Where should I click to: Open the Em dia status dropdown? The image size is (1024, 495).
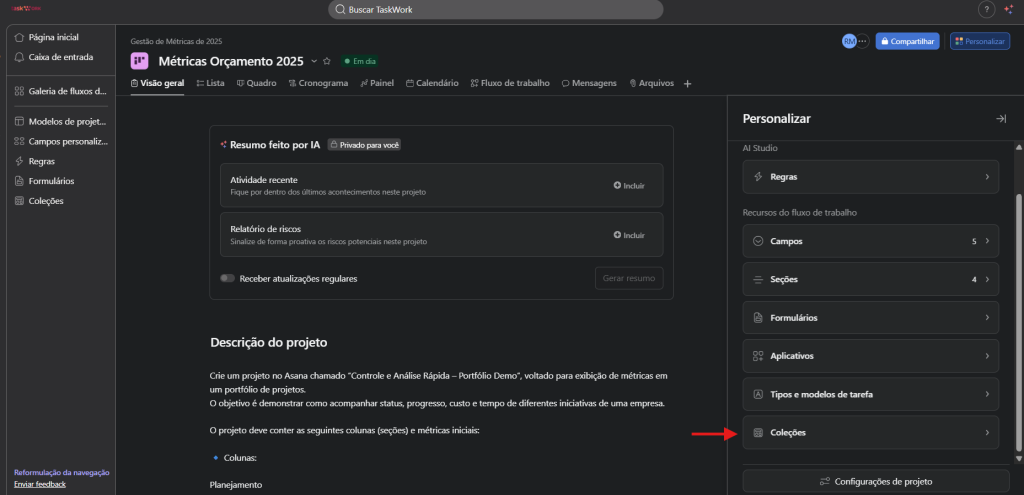359,61
